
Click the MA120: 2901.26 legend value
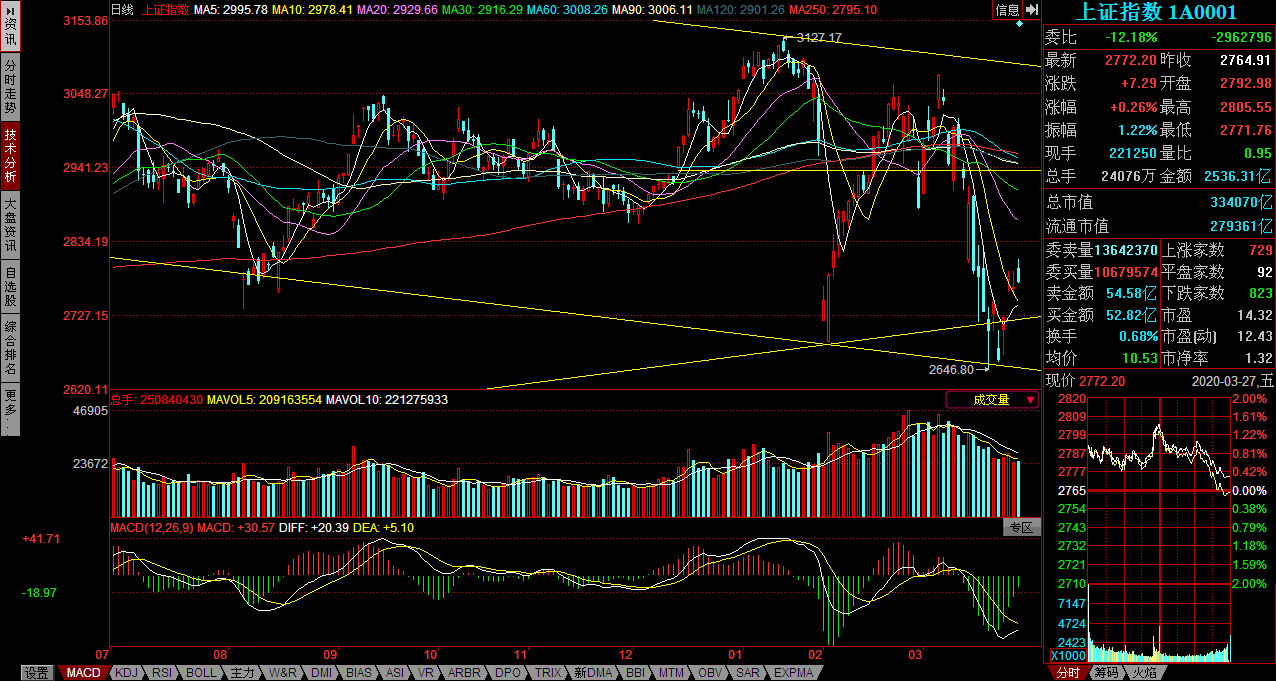pos(741,10)
